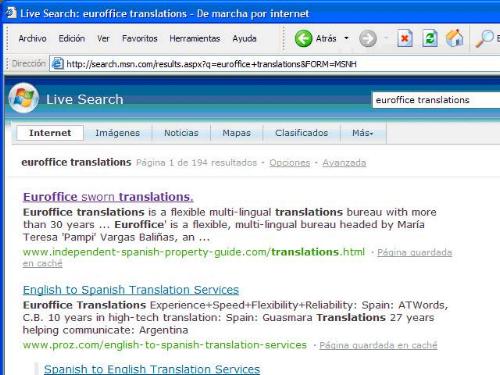
Task: Select the Internet search tab
Action: coord(50,133)
